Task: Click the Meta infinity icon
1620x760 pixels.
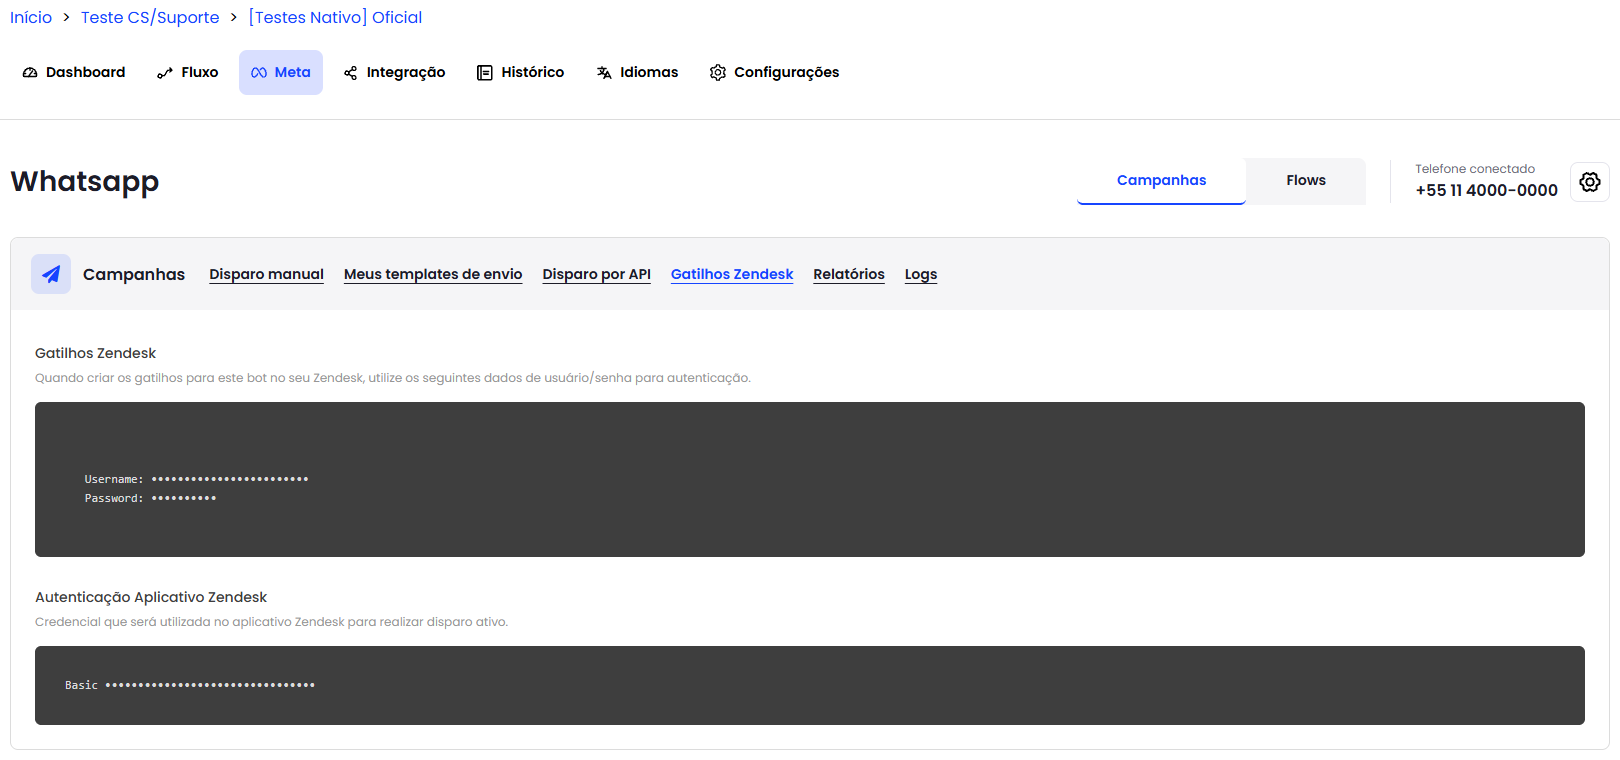Action: point(259,73)
